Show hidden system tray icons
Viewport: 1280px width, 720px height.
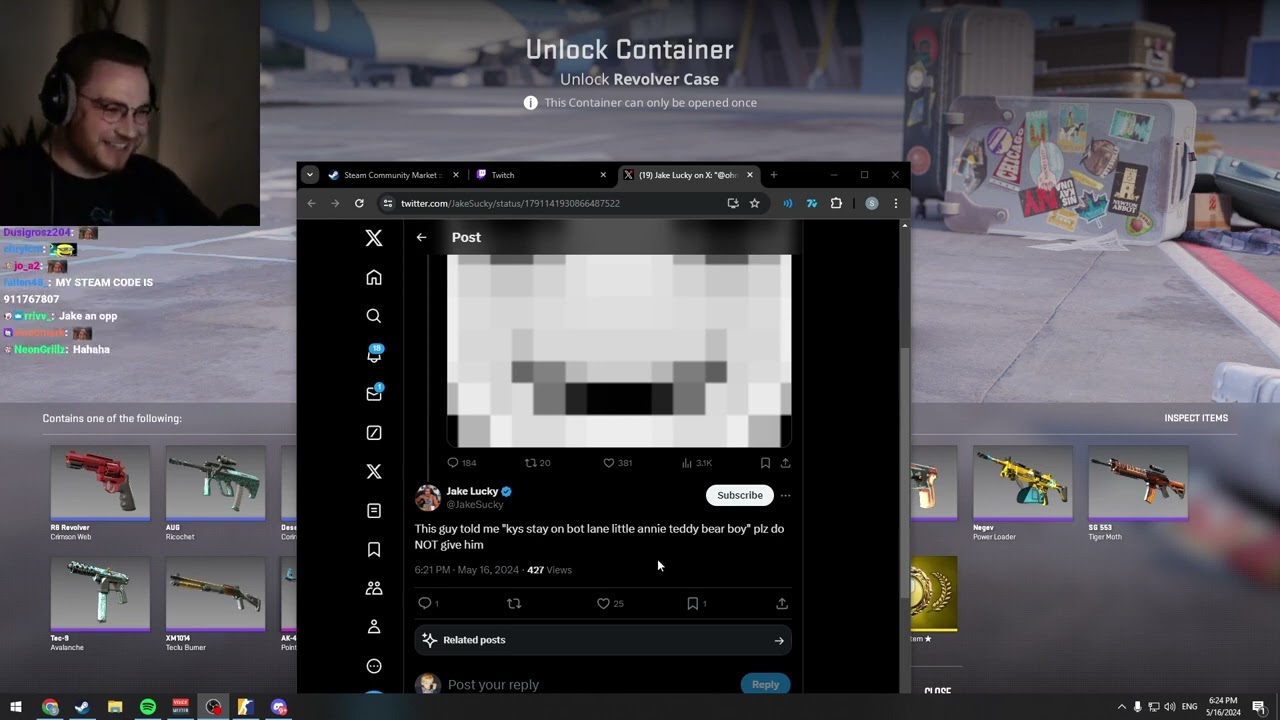[x=1121, y=707]
